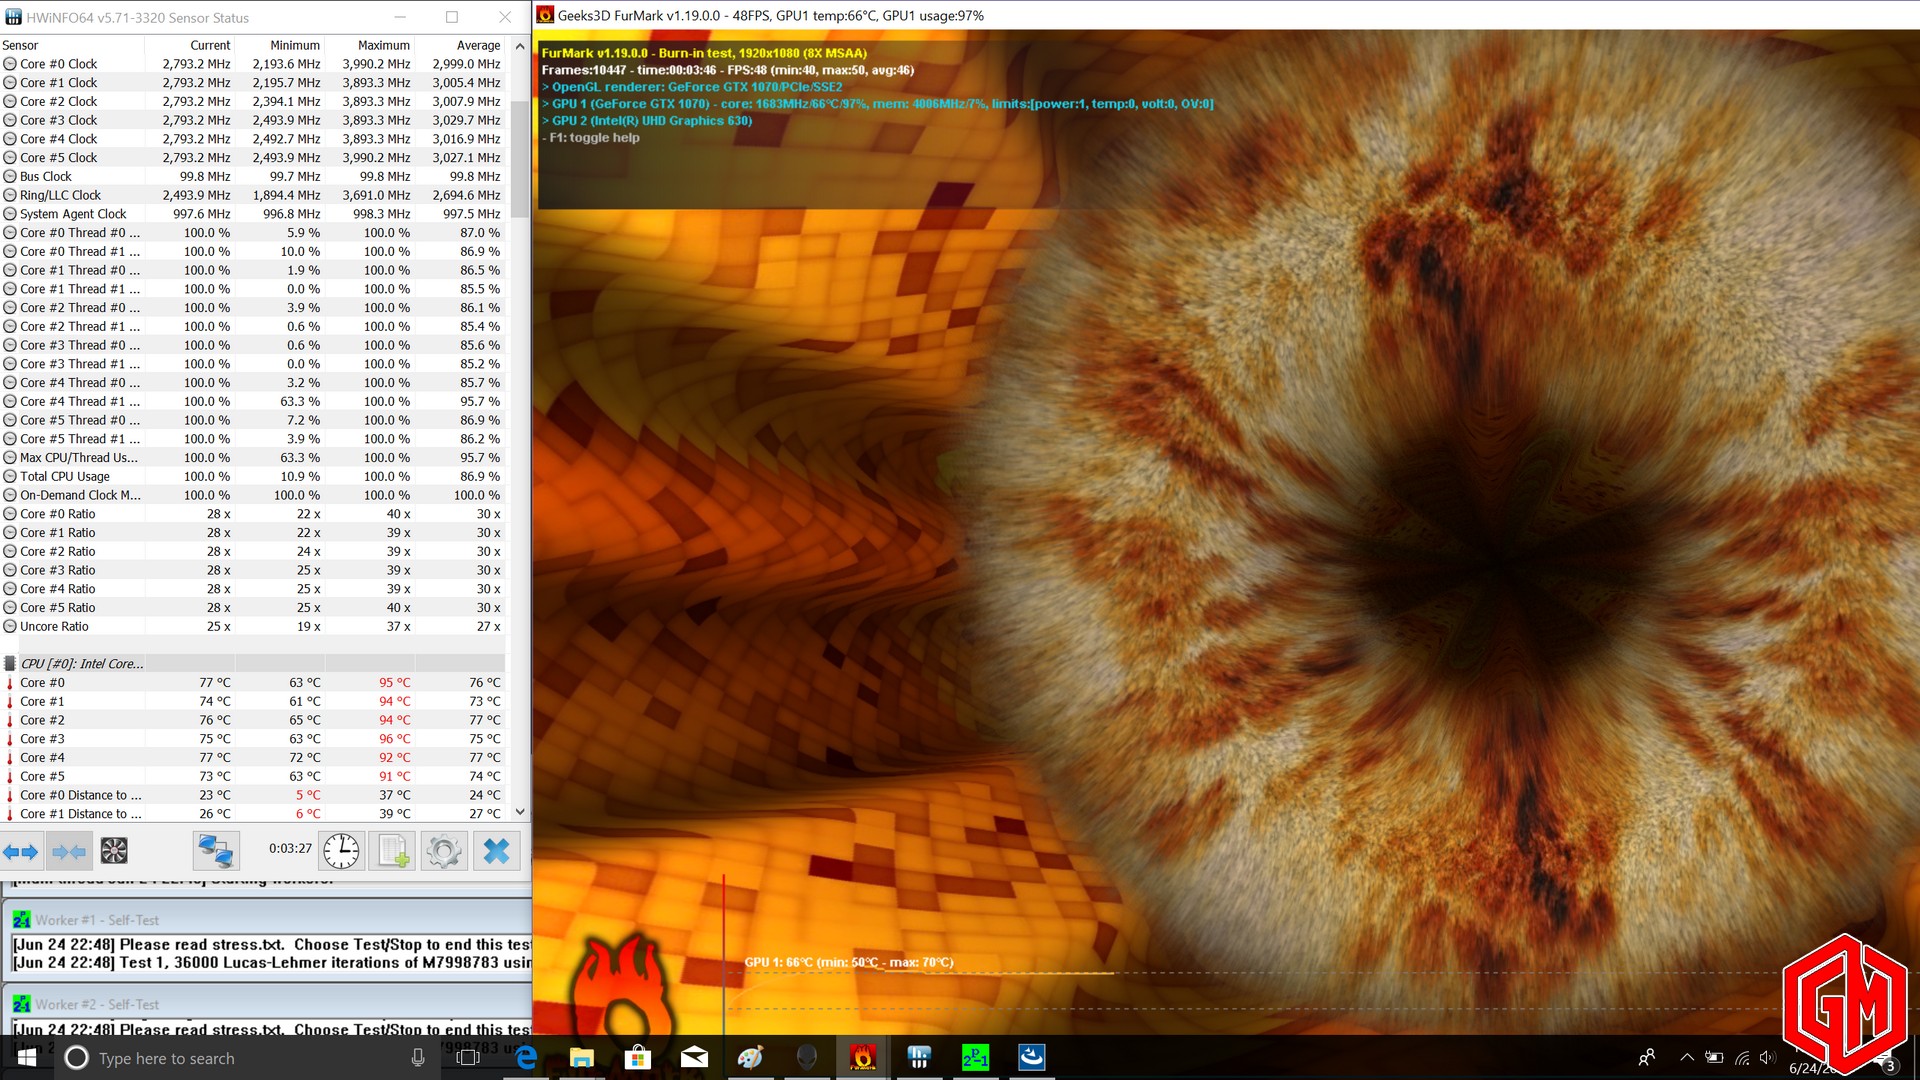Click volume speaker icon in tray

(1768, 1058)
